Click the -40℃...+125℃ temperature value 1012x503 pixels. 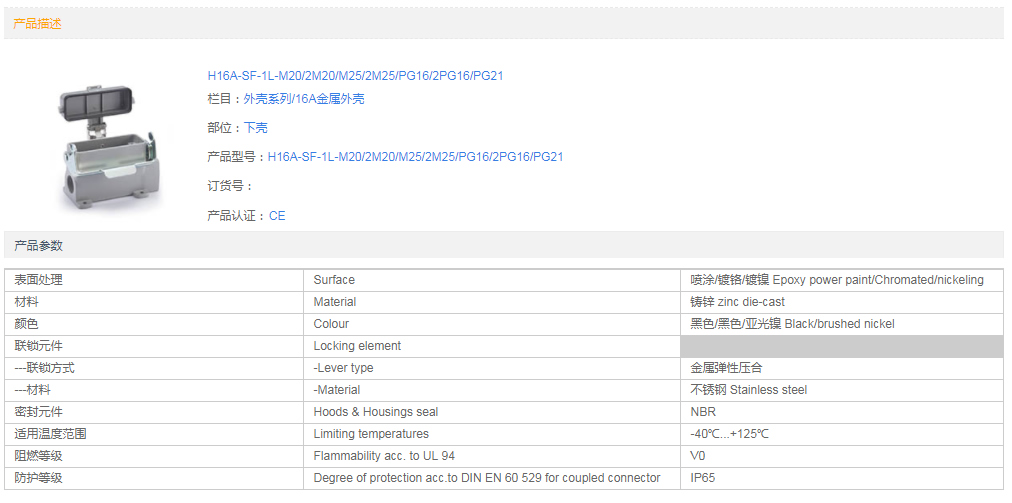click(x=729, y=434)
